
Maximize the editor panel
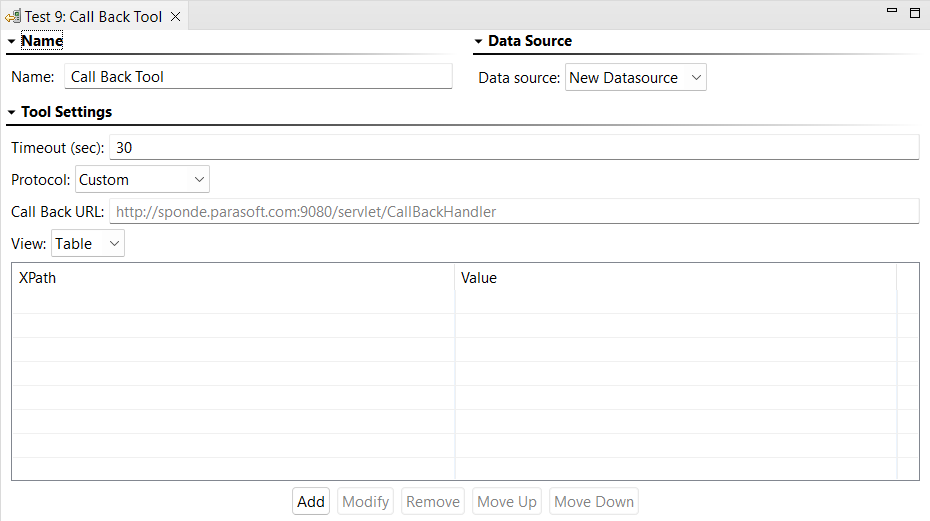tap(915, 13)
